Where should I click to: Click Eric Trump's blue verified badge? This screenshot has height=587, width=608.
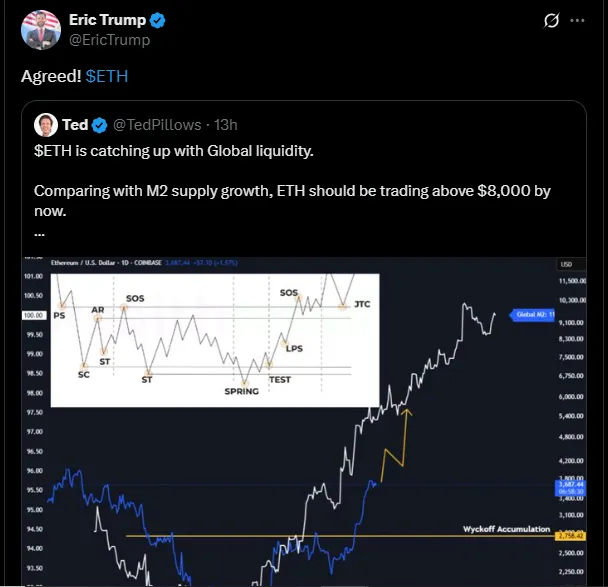coord(157,21)
